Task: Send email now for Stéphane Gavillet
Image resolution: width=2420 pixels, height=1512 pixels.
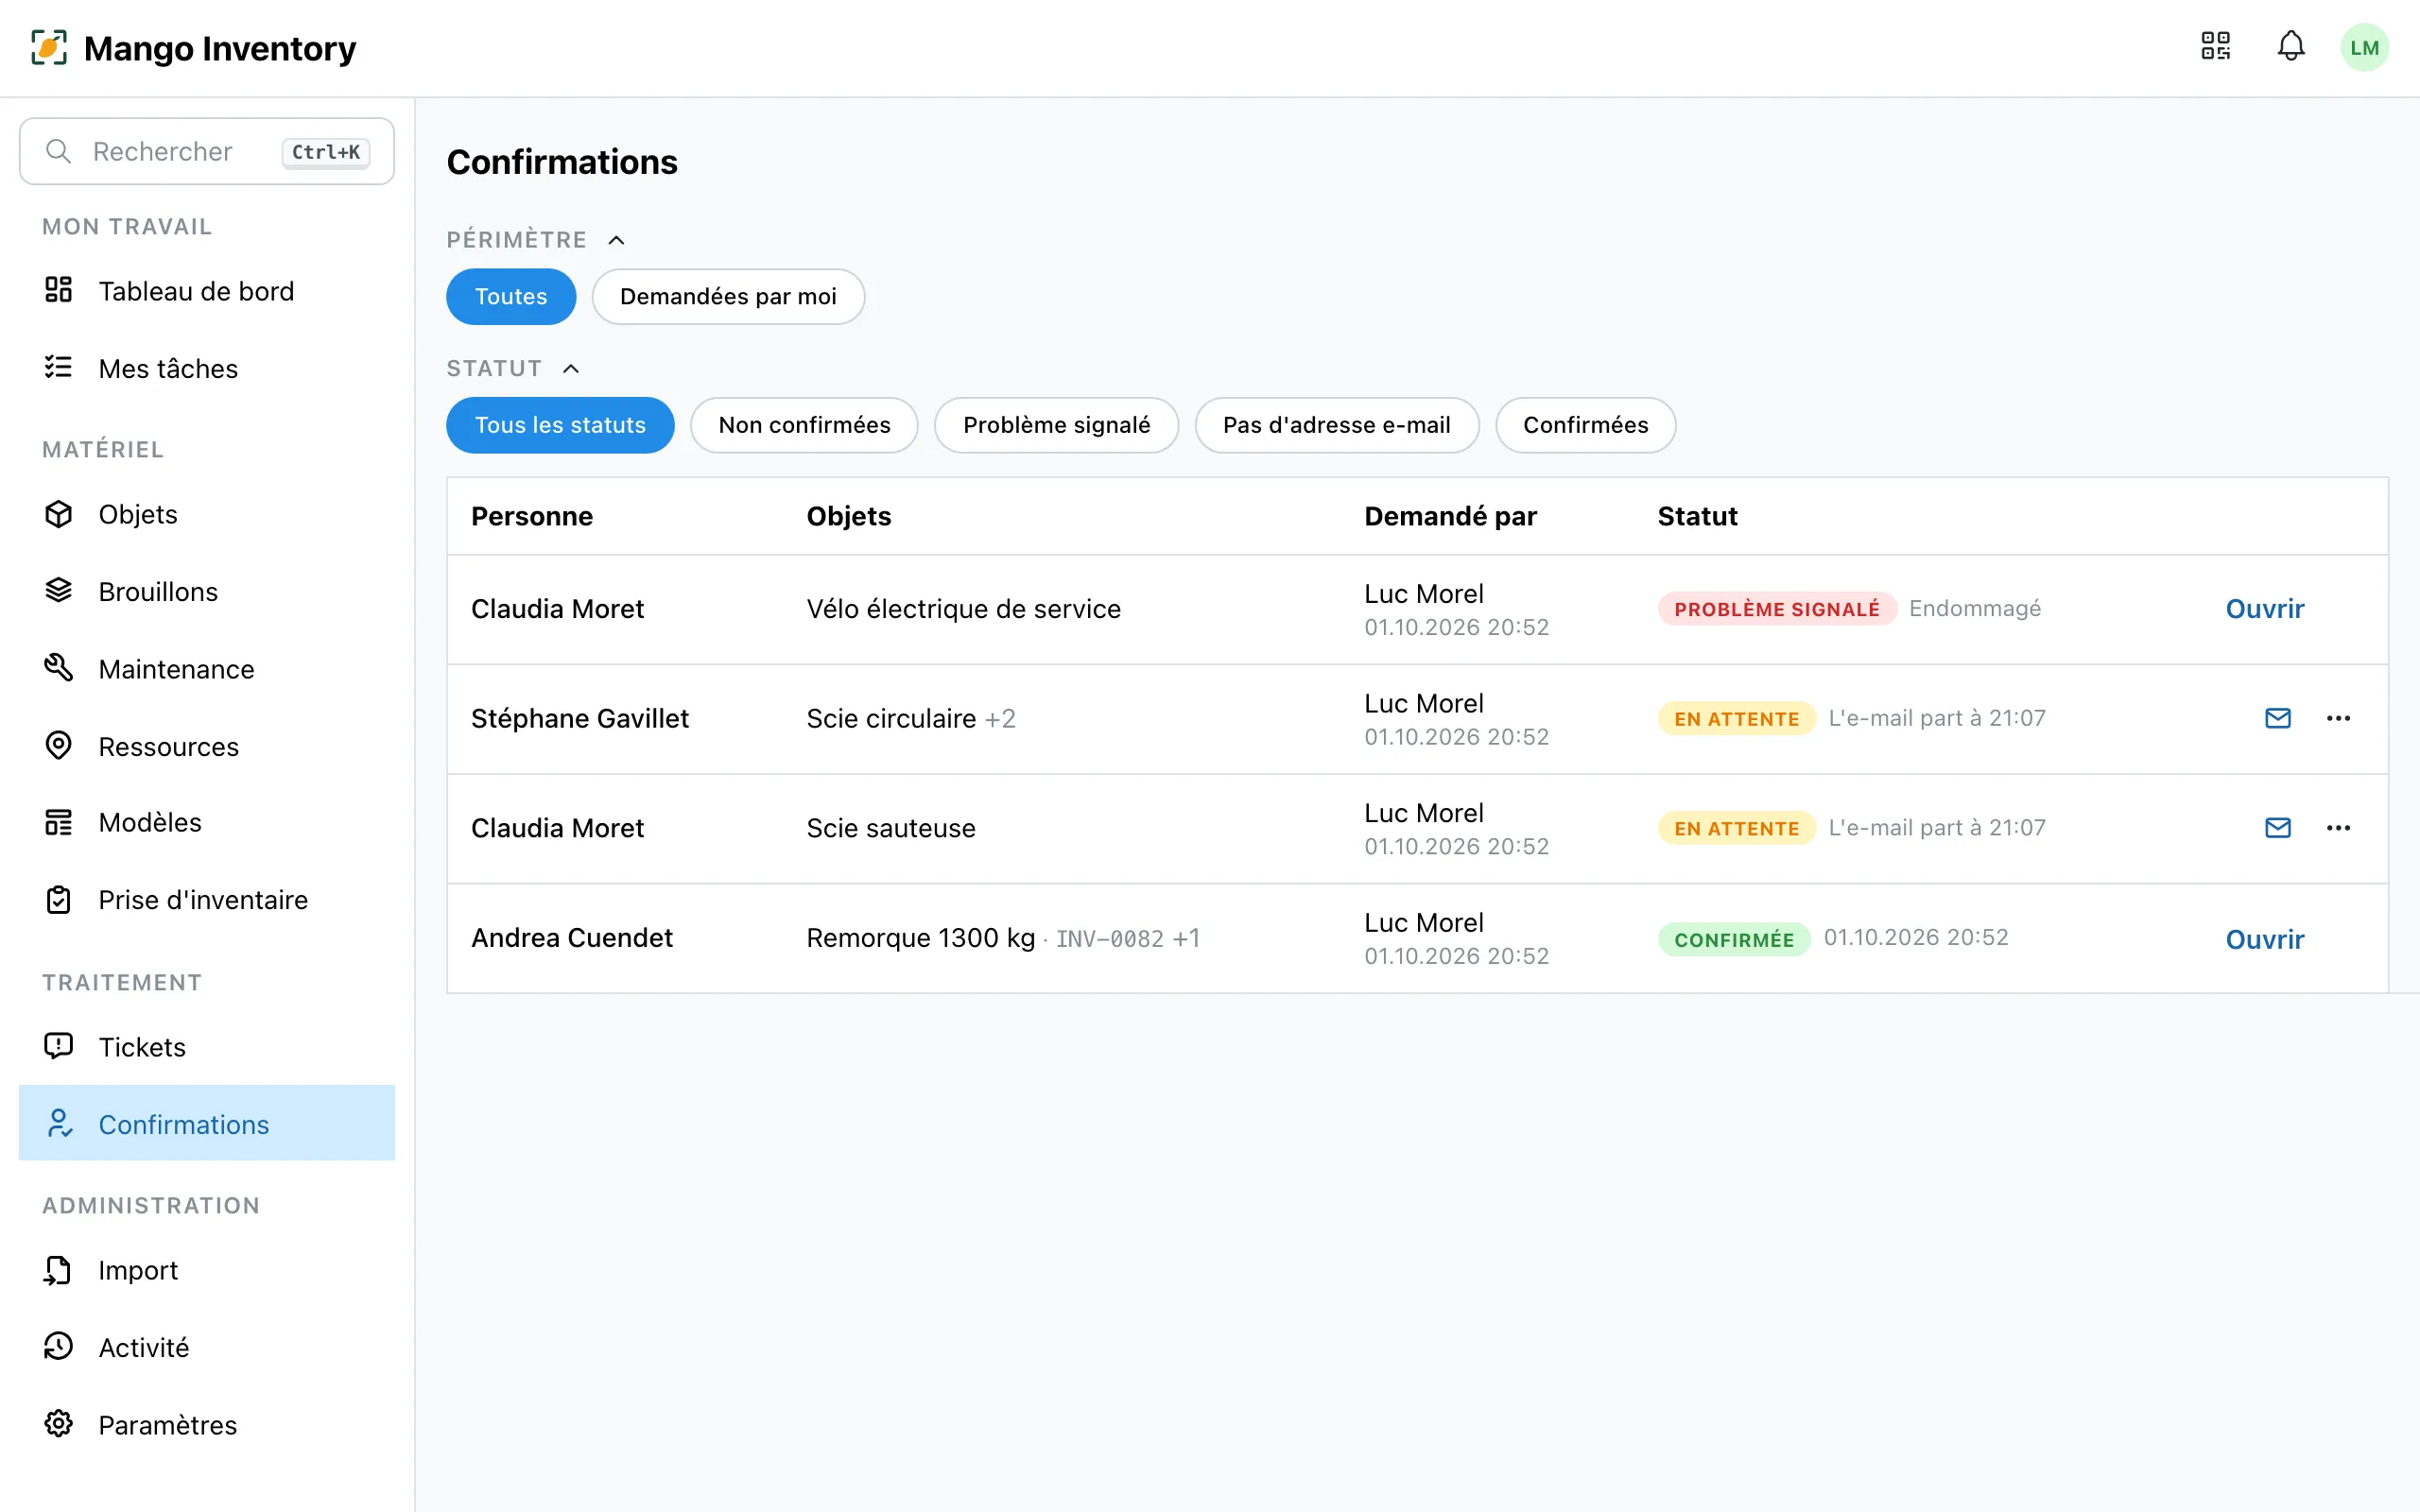Action: click(2277, 718)
